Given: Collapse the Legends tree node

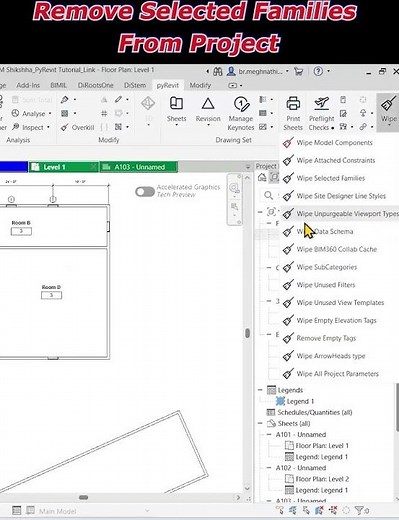Looking at the screenshot, I should (260, 390).
